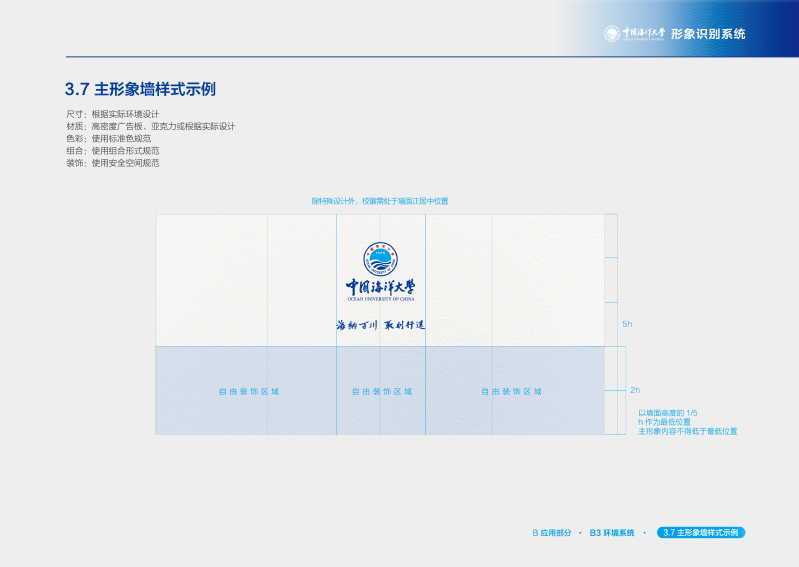Click the middle 自由装饰区域 label
The width and height of the screenshot is (799, 567).
[381, 391]
